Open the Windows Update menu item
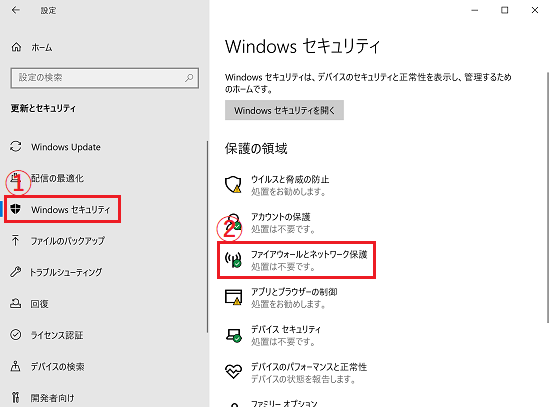This screenshot has width=550, height=407. coord(66,147)
